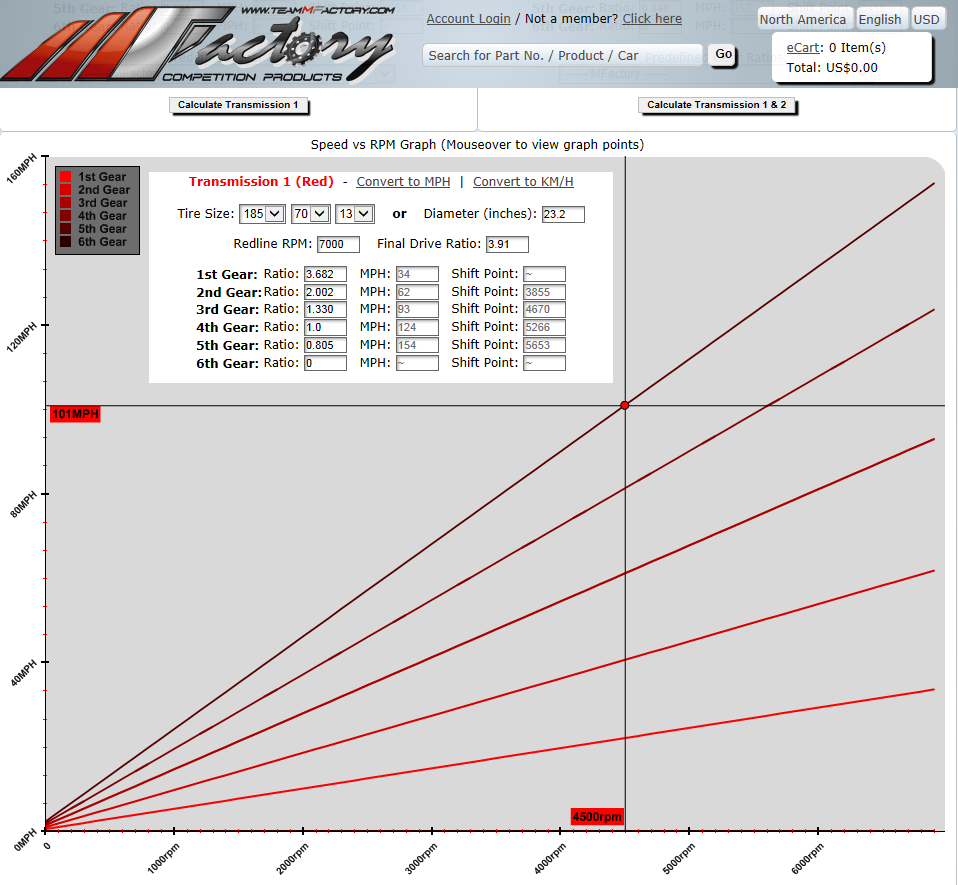This screenshot has height=885, width=958.
Task: Switch to USD currency
Action: [x=927, y=18]
